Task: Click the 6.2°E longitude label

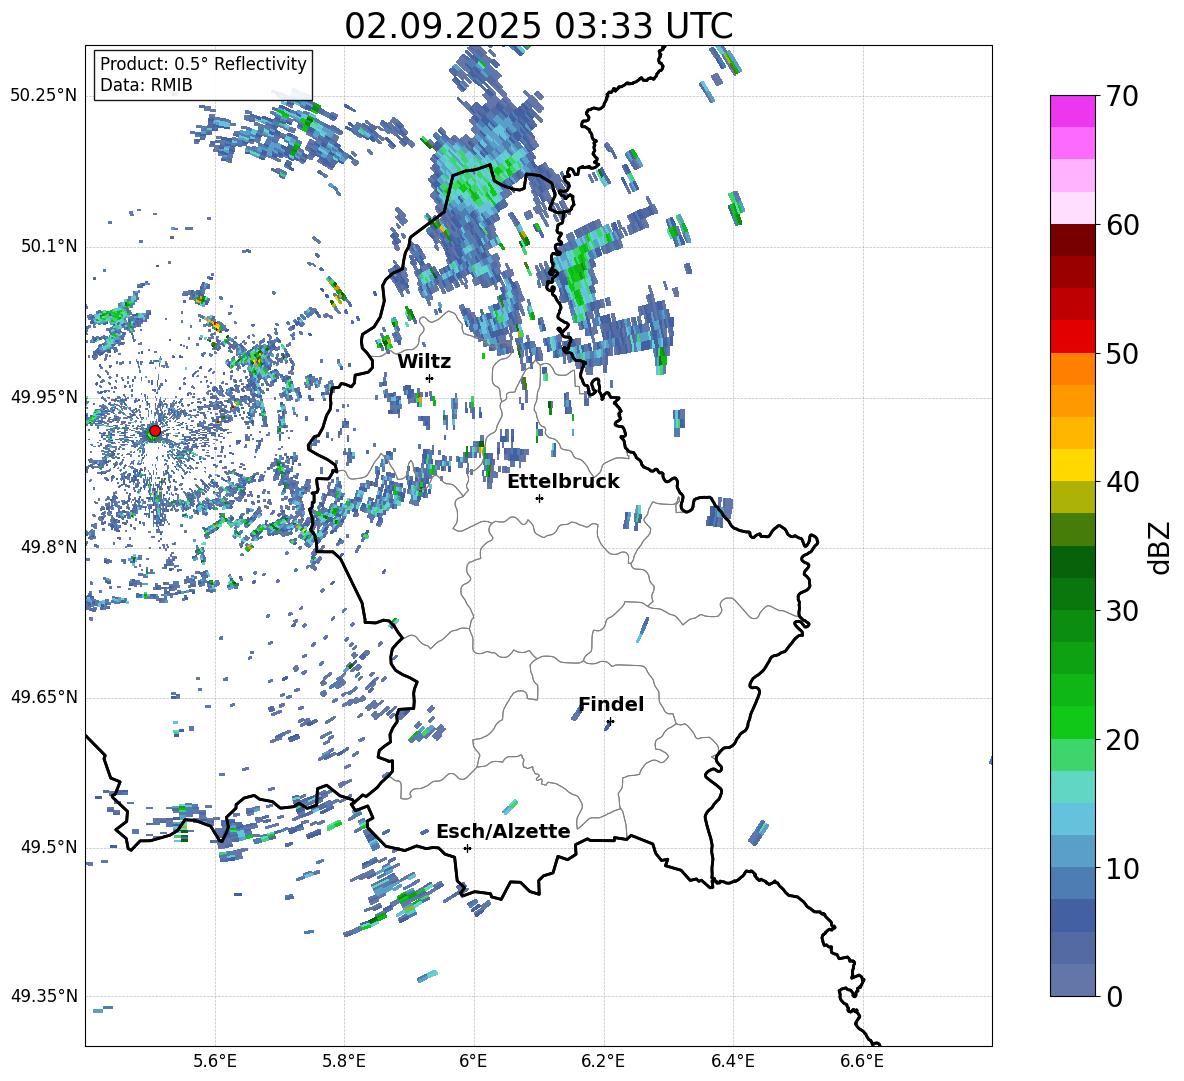Action: [x=603, y=1061]
